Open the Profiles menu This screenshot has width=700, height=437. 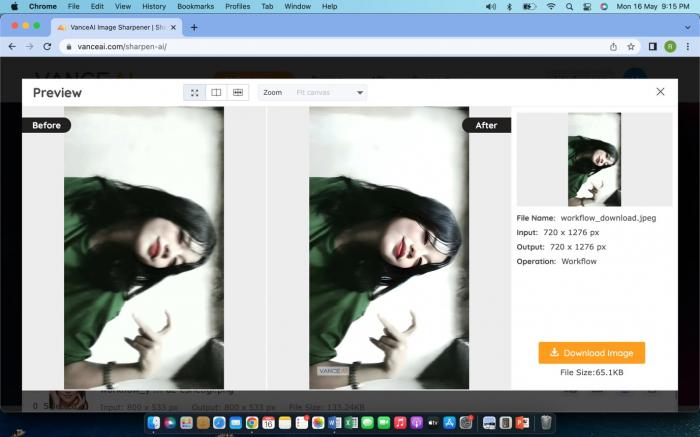tap(238, 6)
